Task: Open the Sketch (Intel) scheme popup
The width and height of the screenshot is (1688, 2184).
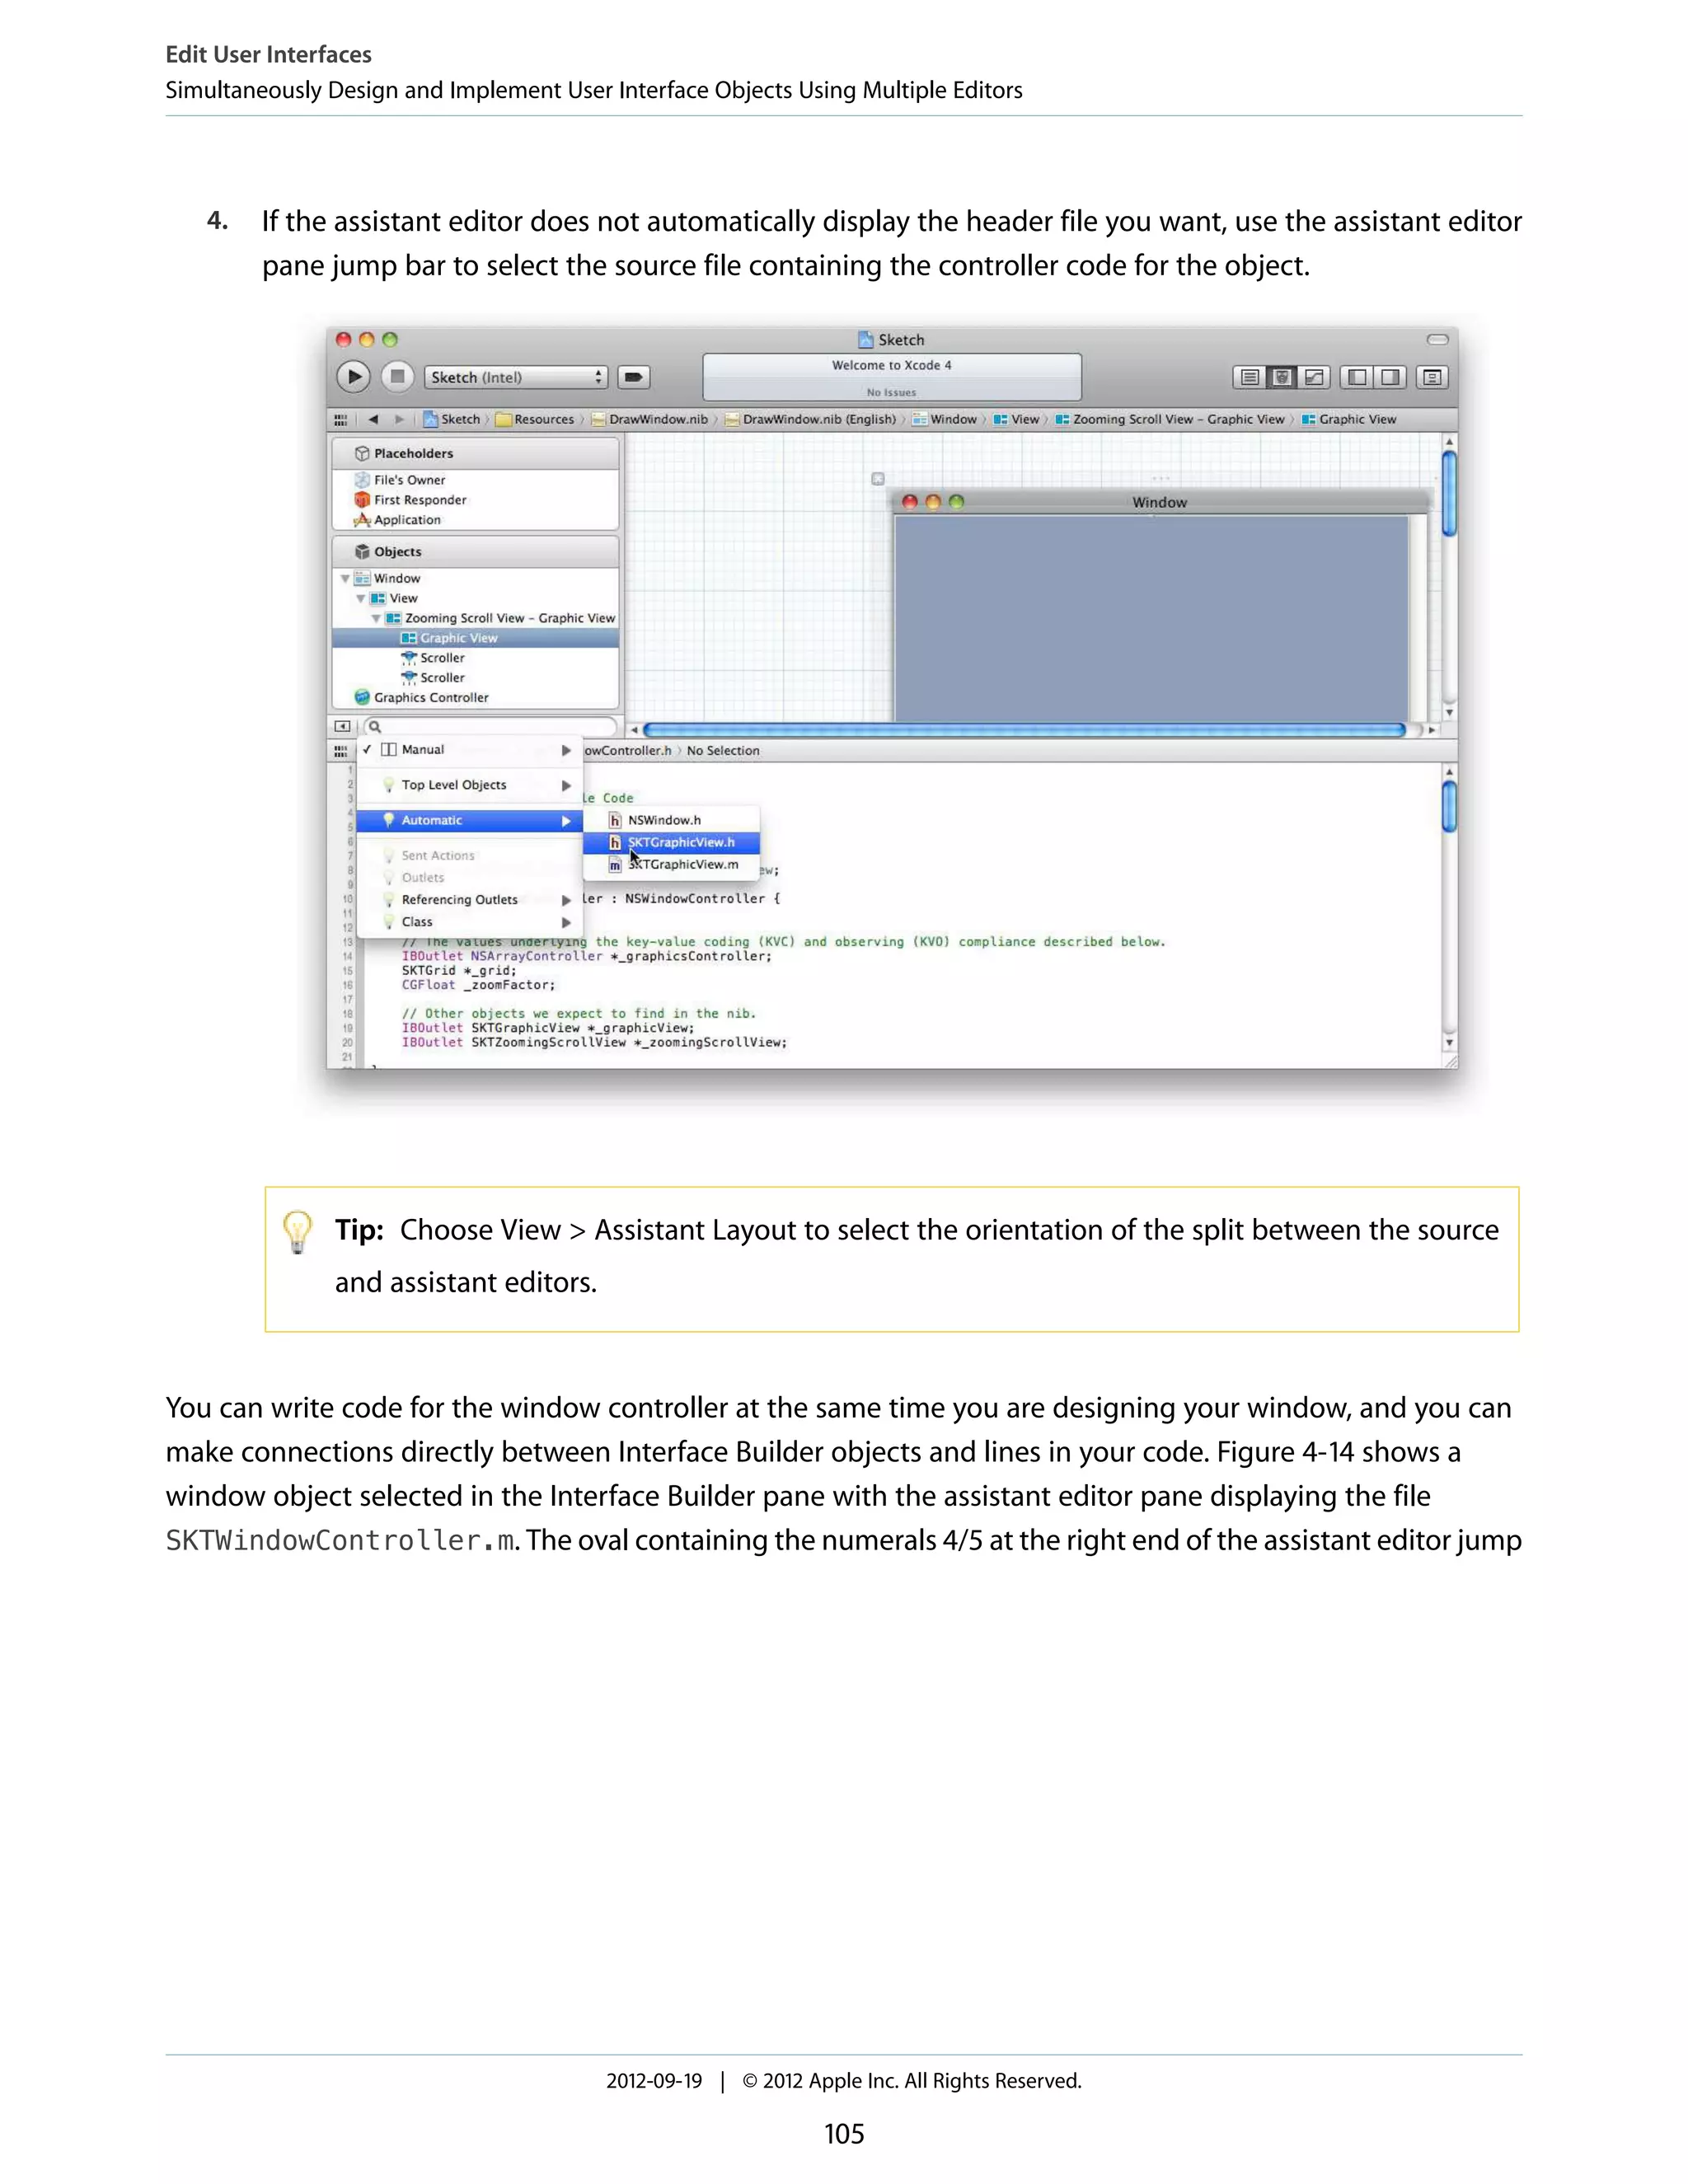Action: tap(515, 377)
